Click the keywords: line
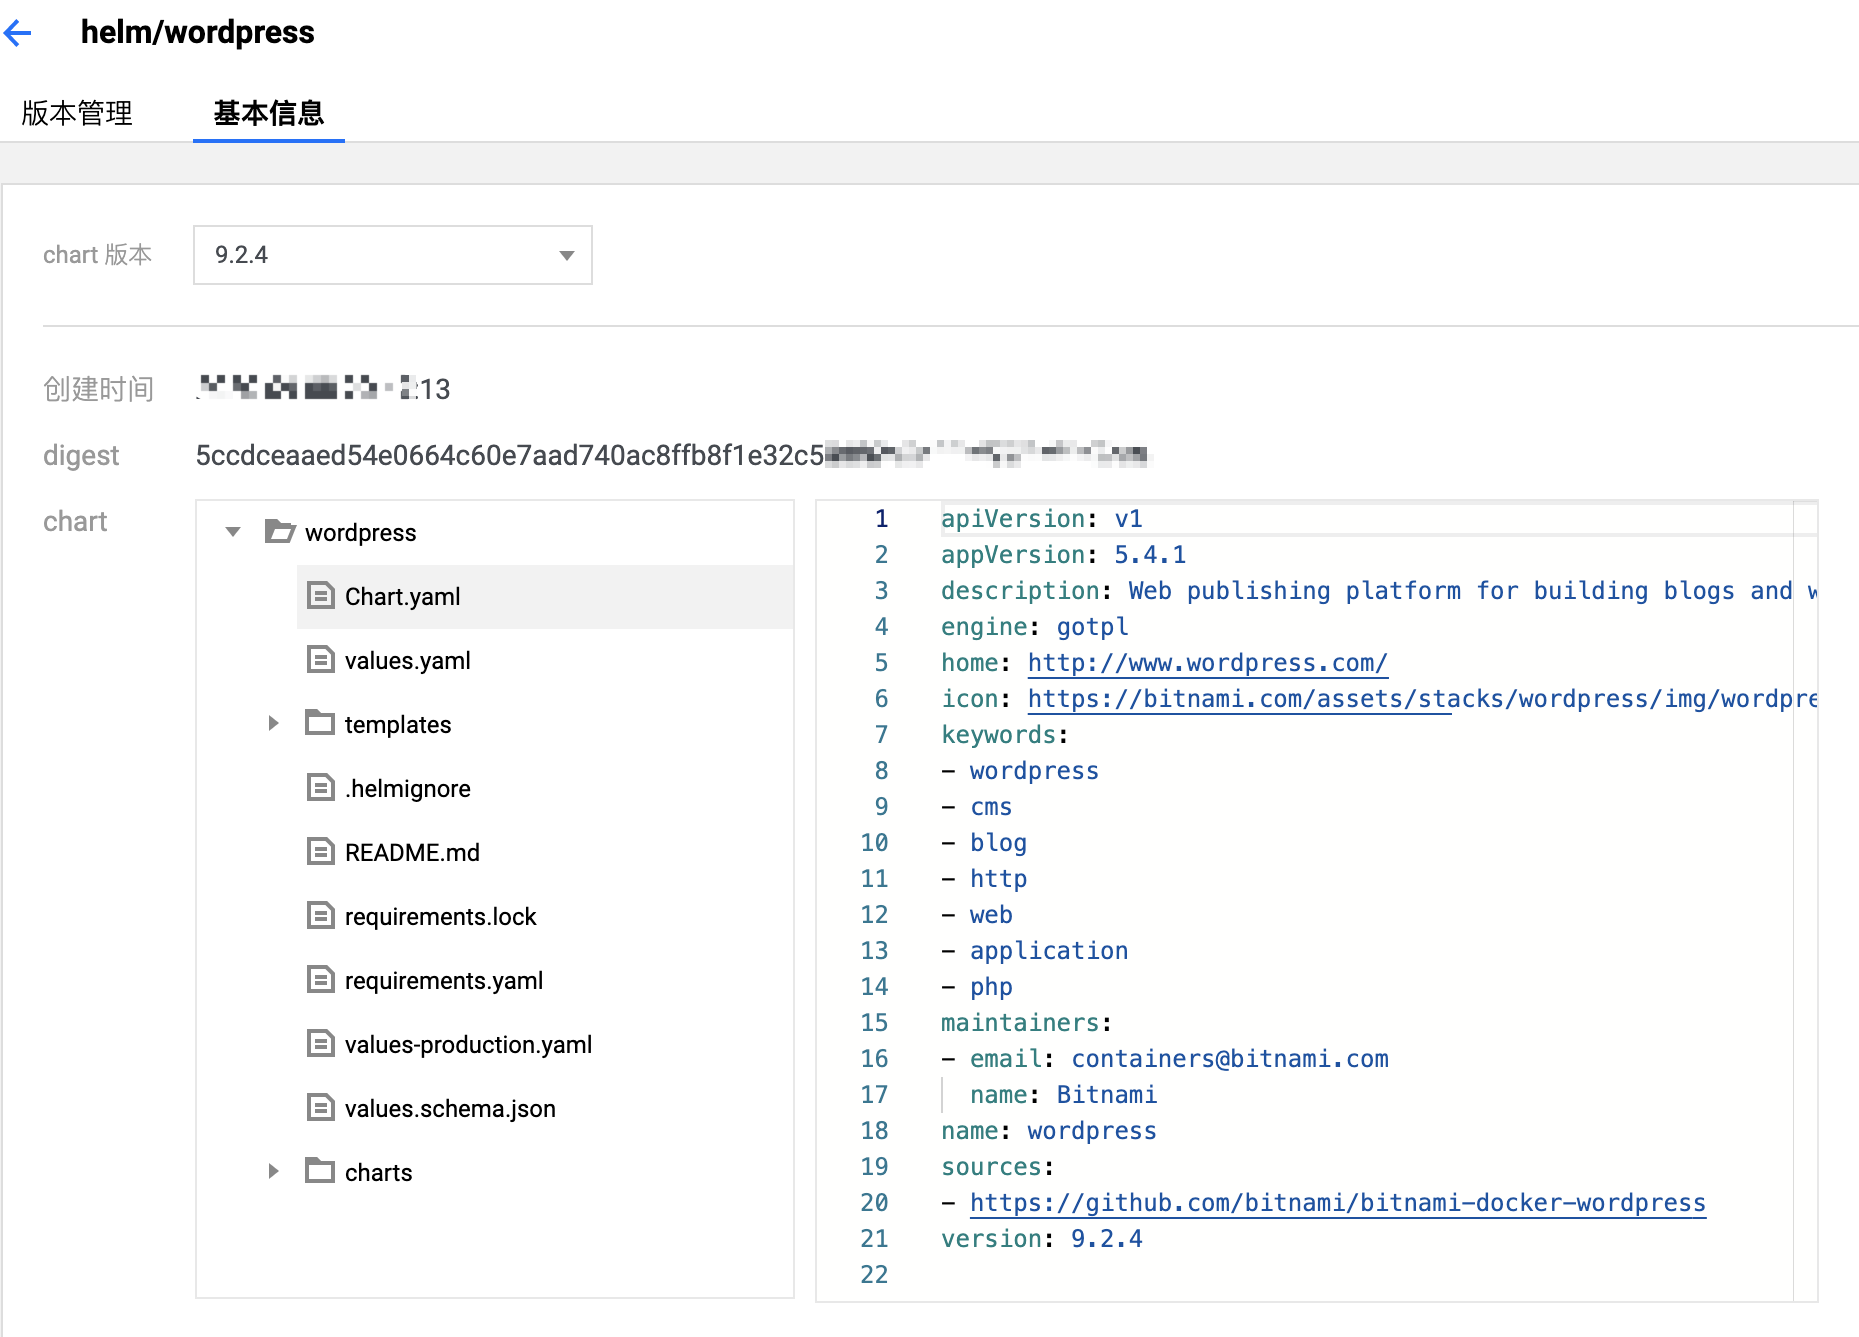Screen dimensions: 1859x1337 (x=1004, y=735)
